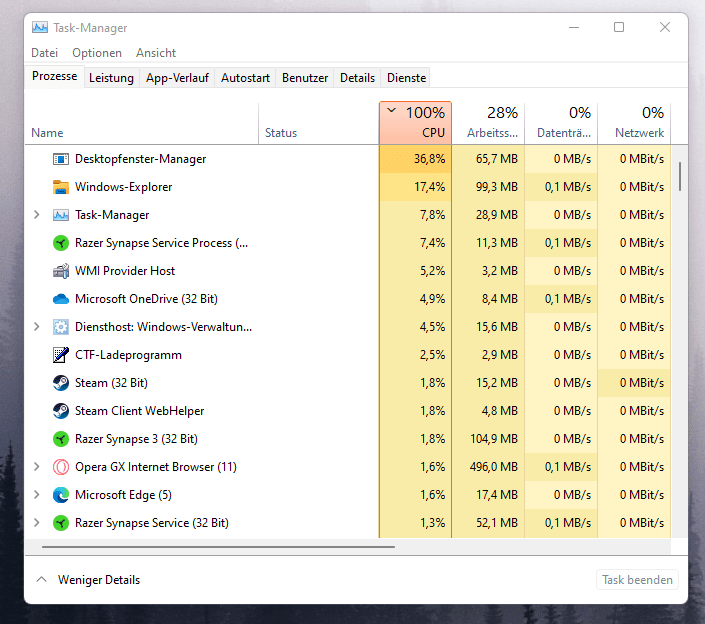Click the 104,9 MB memory value
Screen dimensions: 705x624
click(x=494, y=439)
